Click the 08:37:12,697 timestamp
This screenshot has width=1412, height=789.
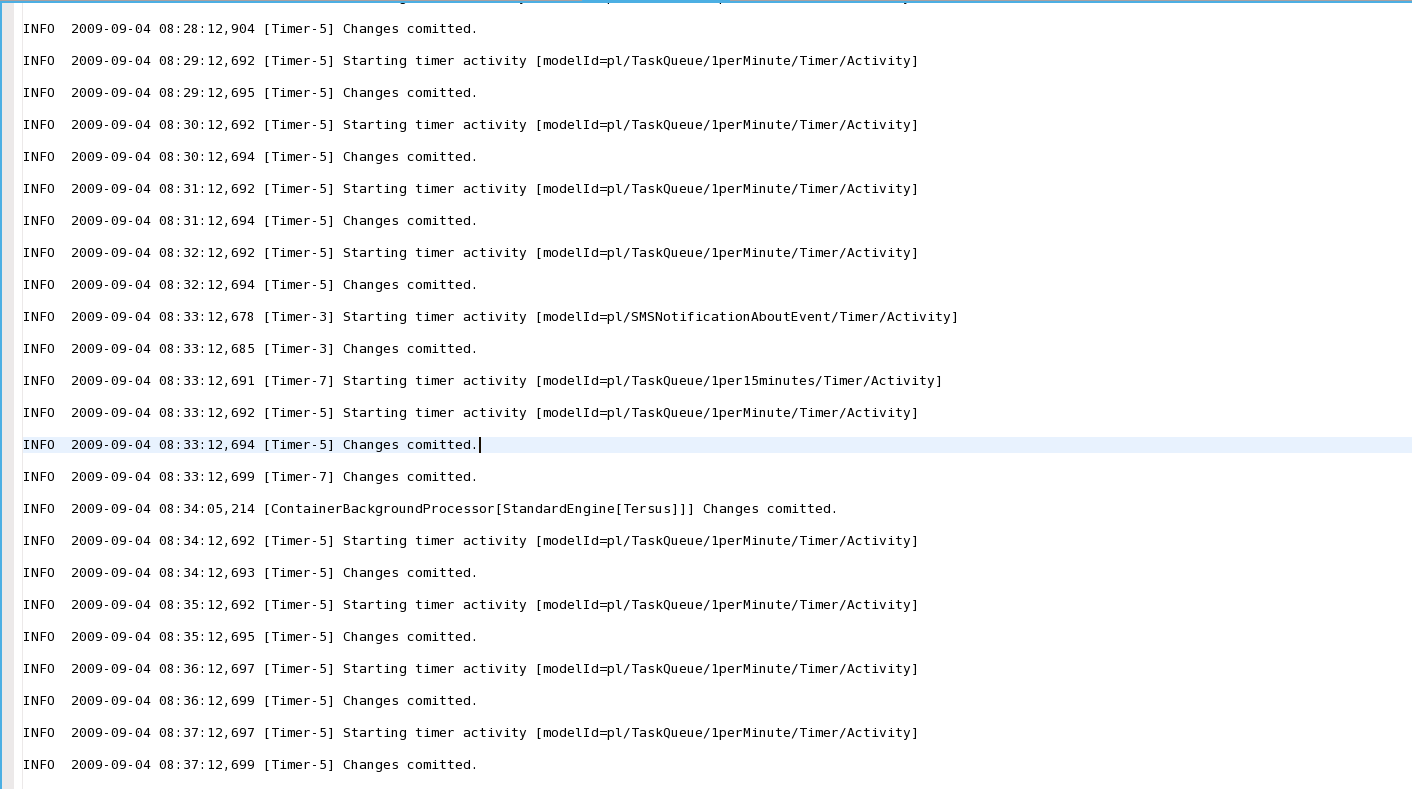(163, 733)
